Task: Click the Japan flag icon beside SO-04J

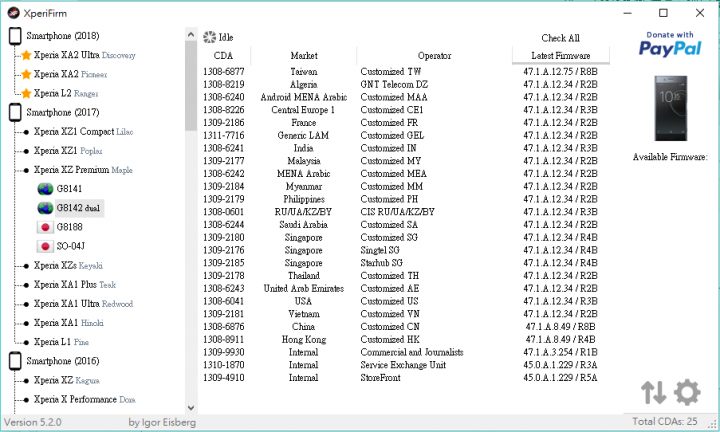Action: [x=45, y=247]
